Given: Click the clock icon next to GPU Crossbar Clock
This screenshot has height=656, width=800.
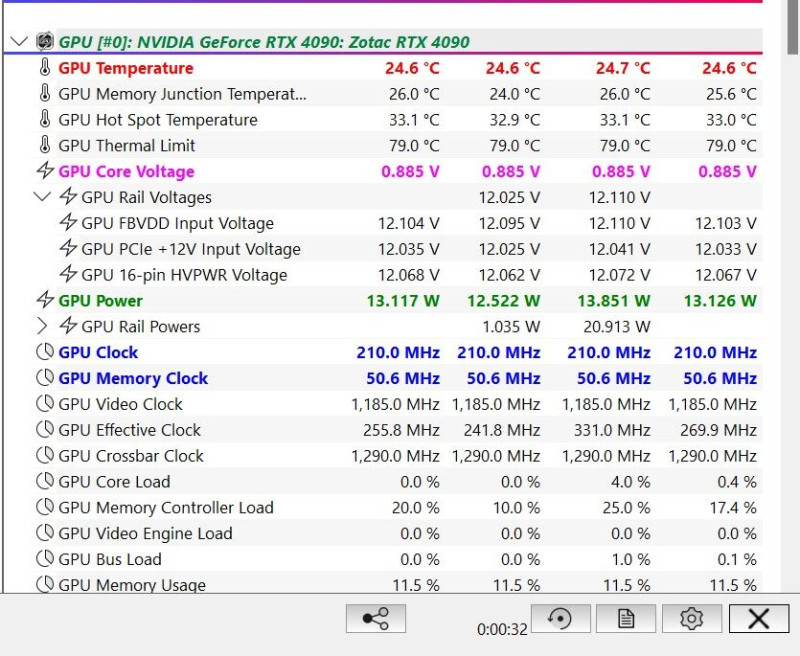Looking at the screenshot, I should pyautogui.click(x=45, y=456).
